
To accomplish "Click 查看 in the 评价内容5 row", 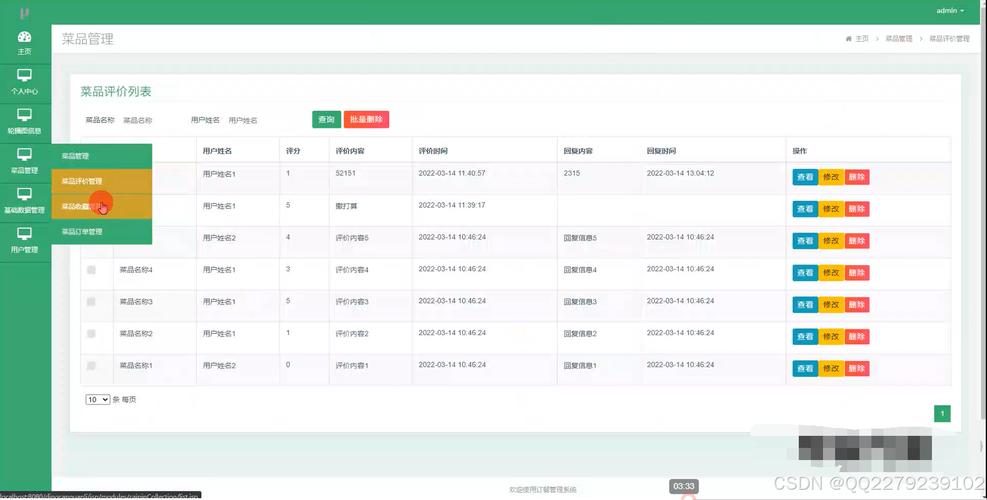I will click(x=805, y=241).
